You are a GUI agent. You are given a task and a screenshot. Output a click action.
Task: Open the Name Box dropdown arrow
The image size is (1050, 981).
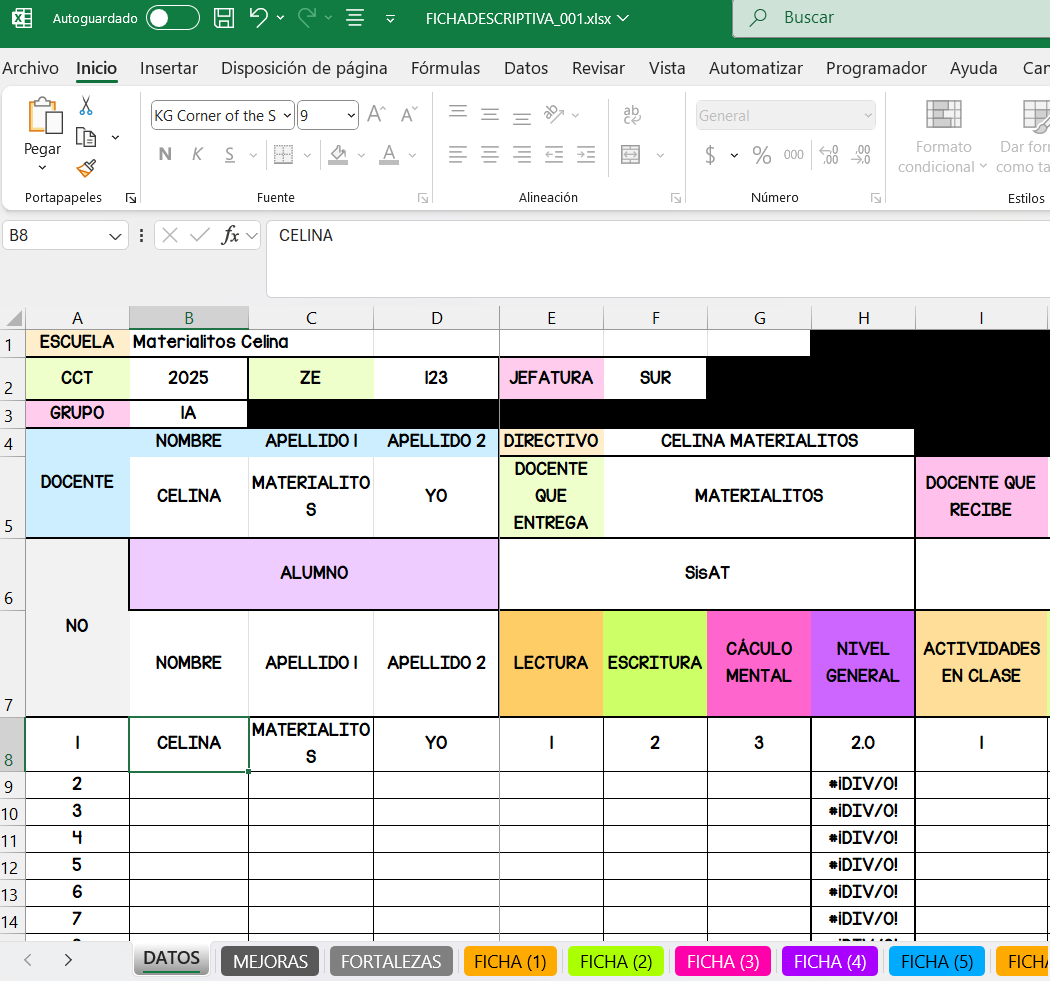pyautogui.click(x=115, y=236)
